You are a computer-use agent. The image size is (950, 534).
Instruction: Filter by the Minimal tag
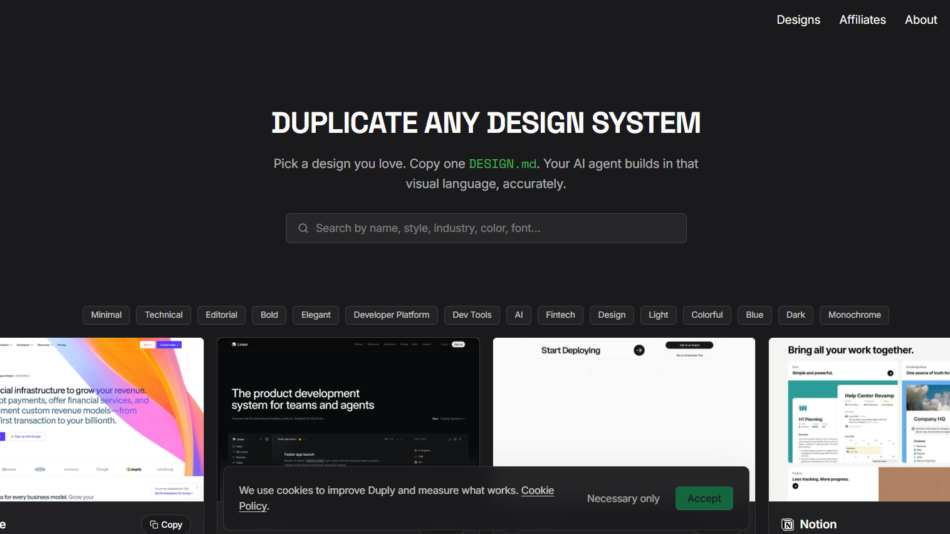106,315
